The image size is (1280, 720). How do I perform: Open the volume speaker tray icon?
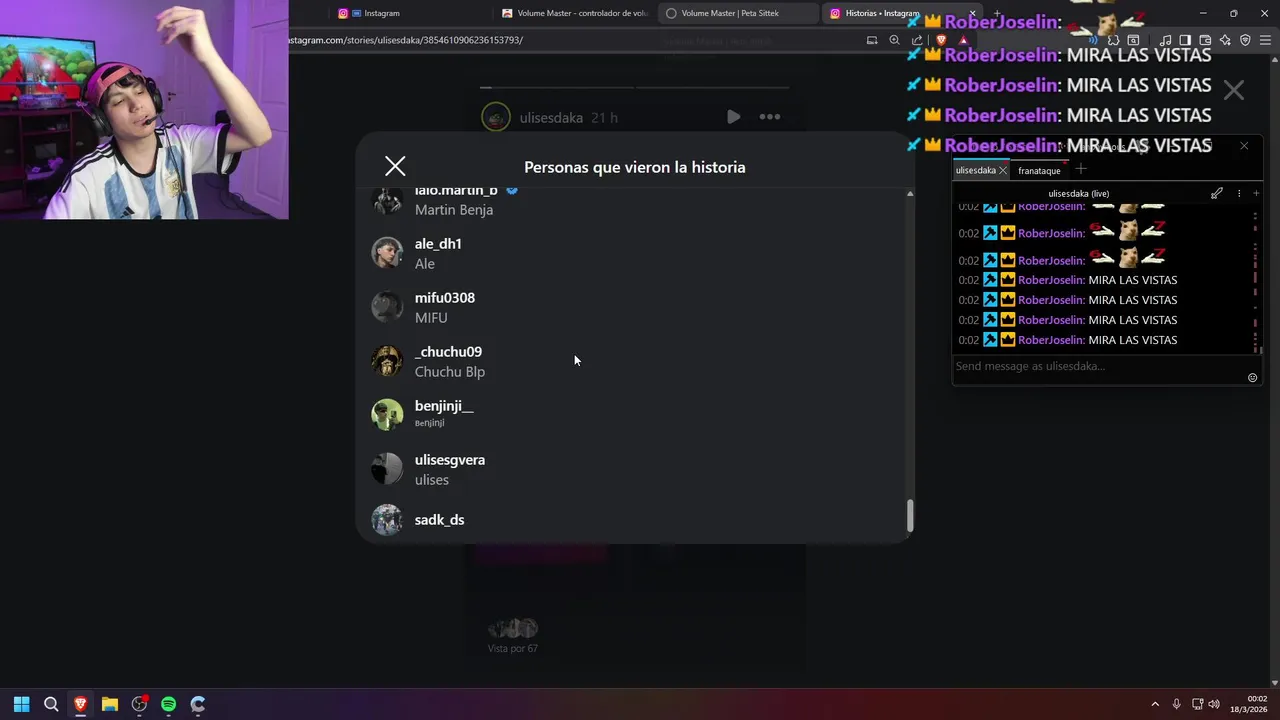(x=1214, y=704)
